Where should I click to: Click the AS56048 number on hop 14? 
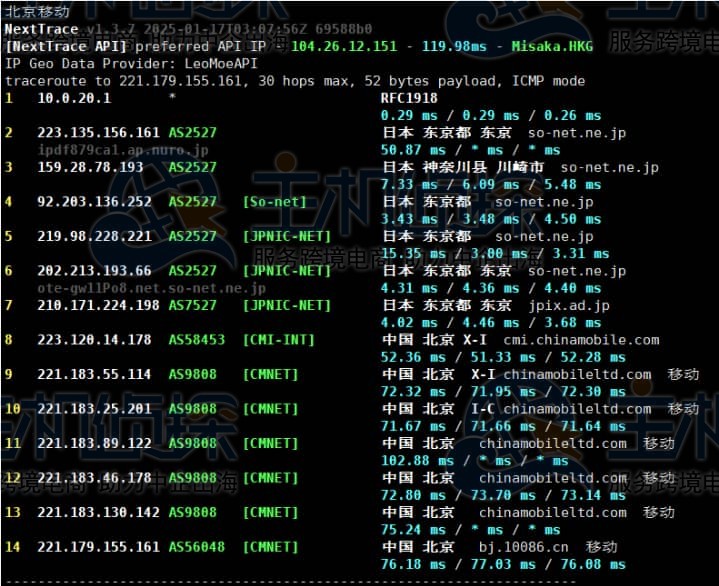coord(196,547)
